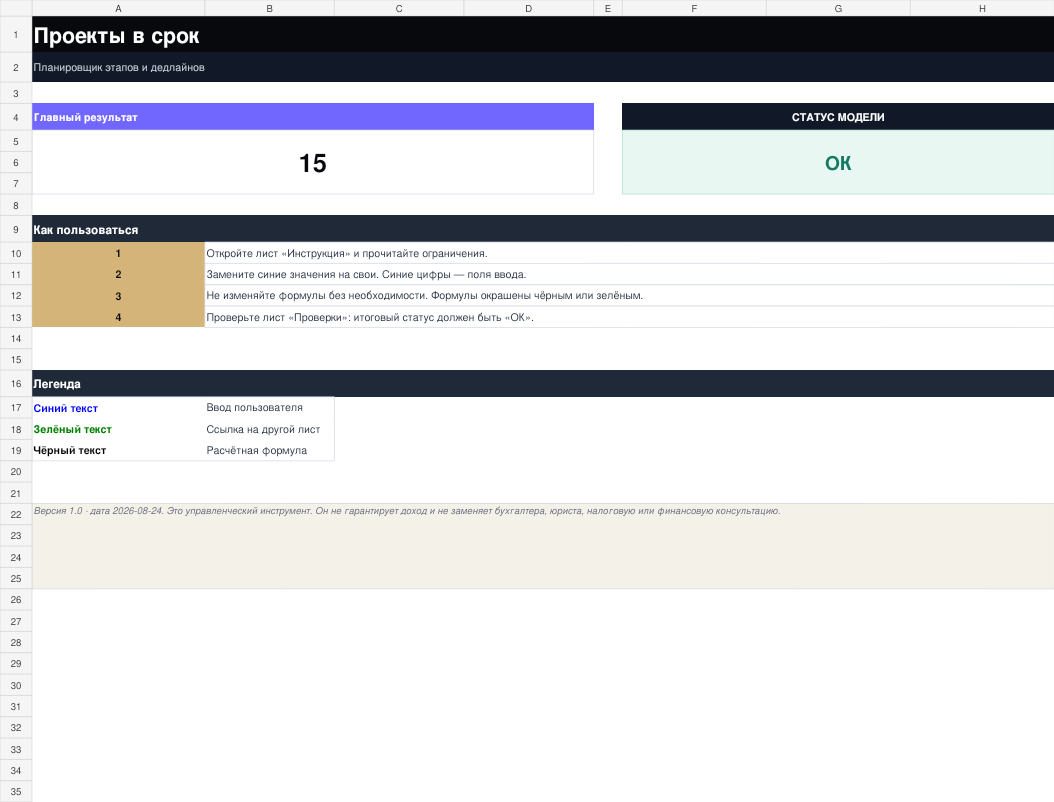Select column G header
The height and width of the screenshot is (802, 1054).
(838, 8)
